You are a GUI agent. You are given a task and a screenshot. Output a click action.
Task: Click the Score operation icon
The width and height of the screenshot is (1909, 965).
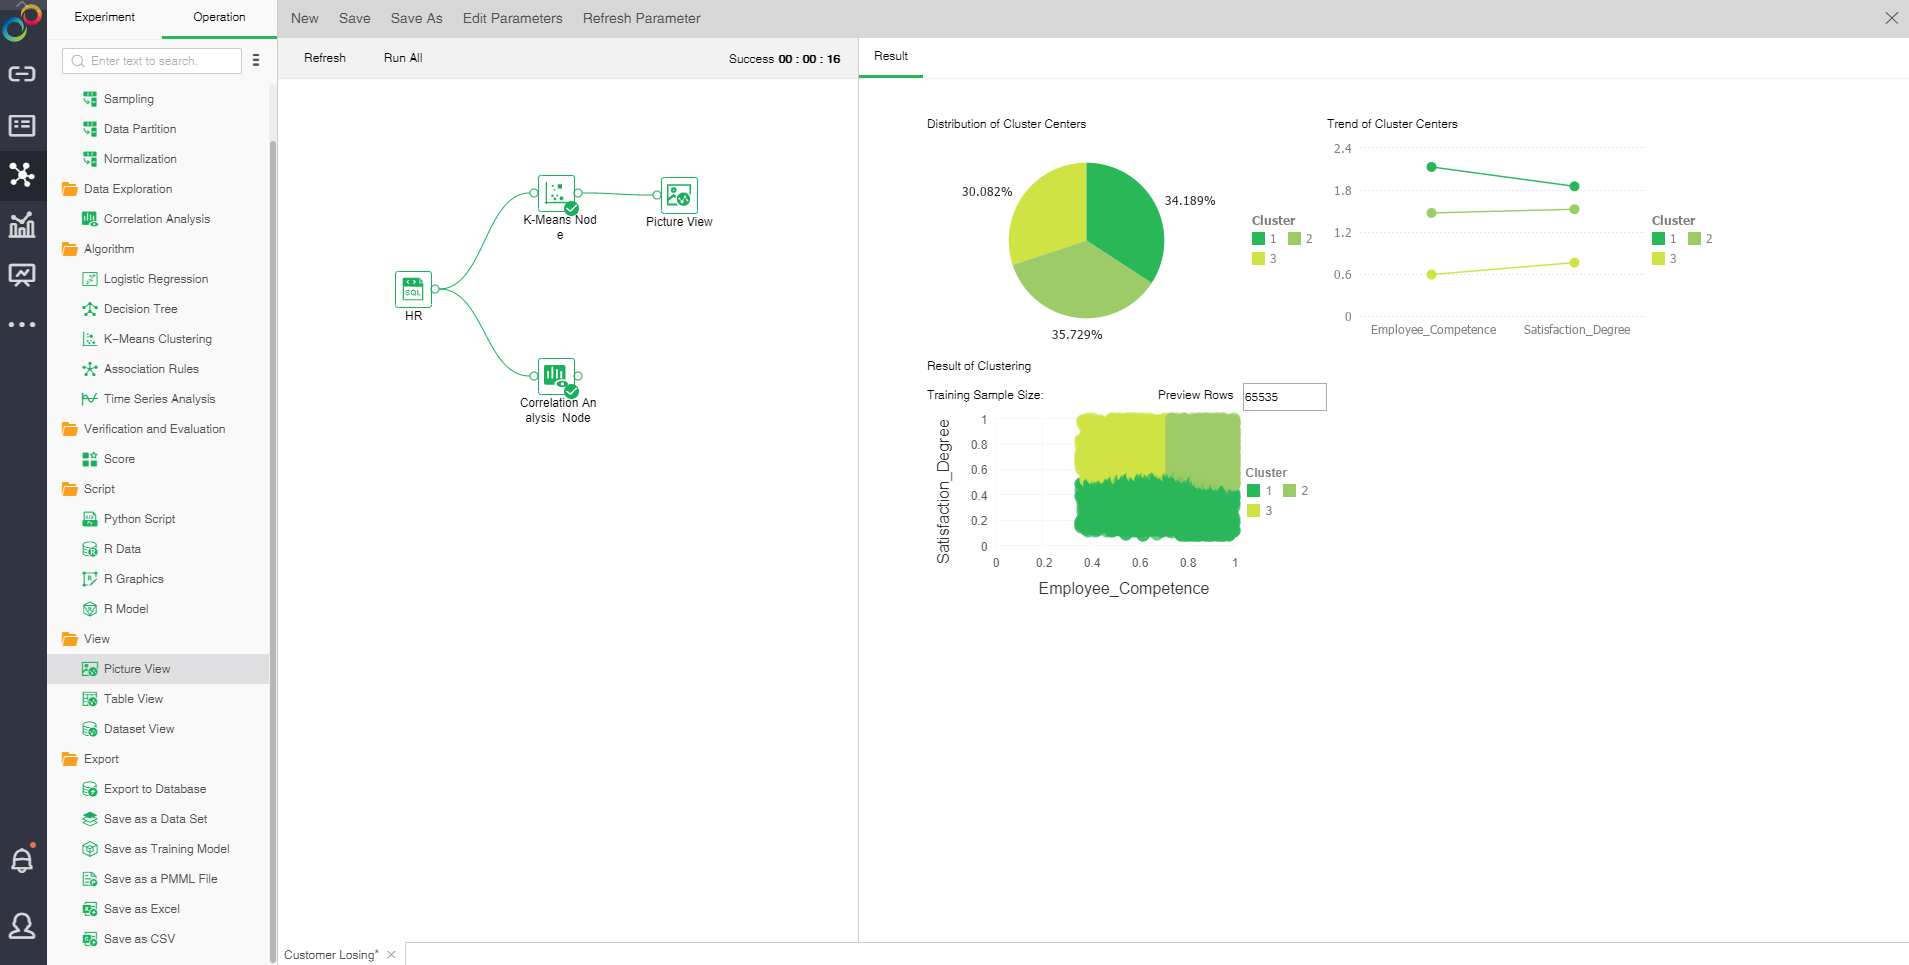[x=90, y=459]
